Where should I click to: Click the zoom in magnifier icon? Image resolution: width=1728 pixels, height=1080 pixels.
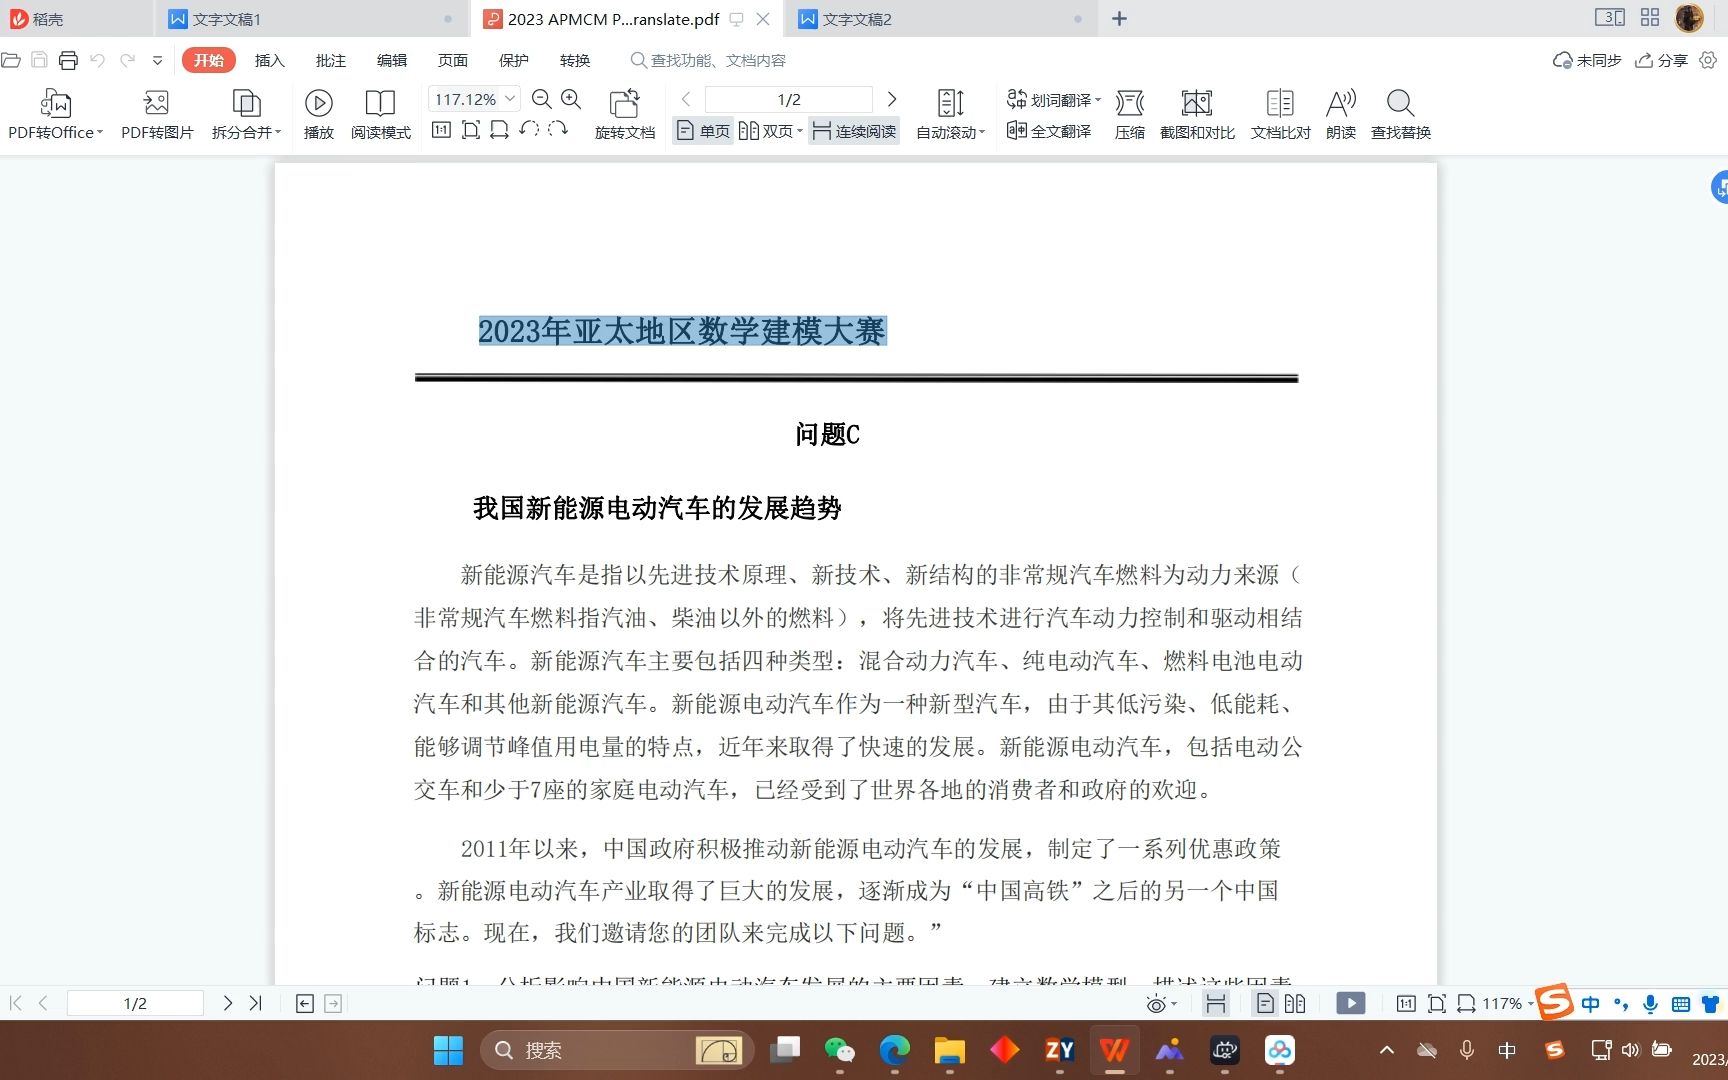(571, 99)
